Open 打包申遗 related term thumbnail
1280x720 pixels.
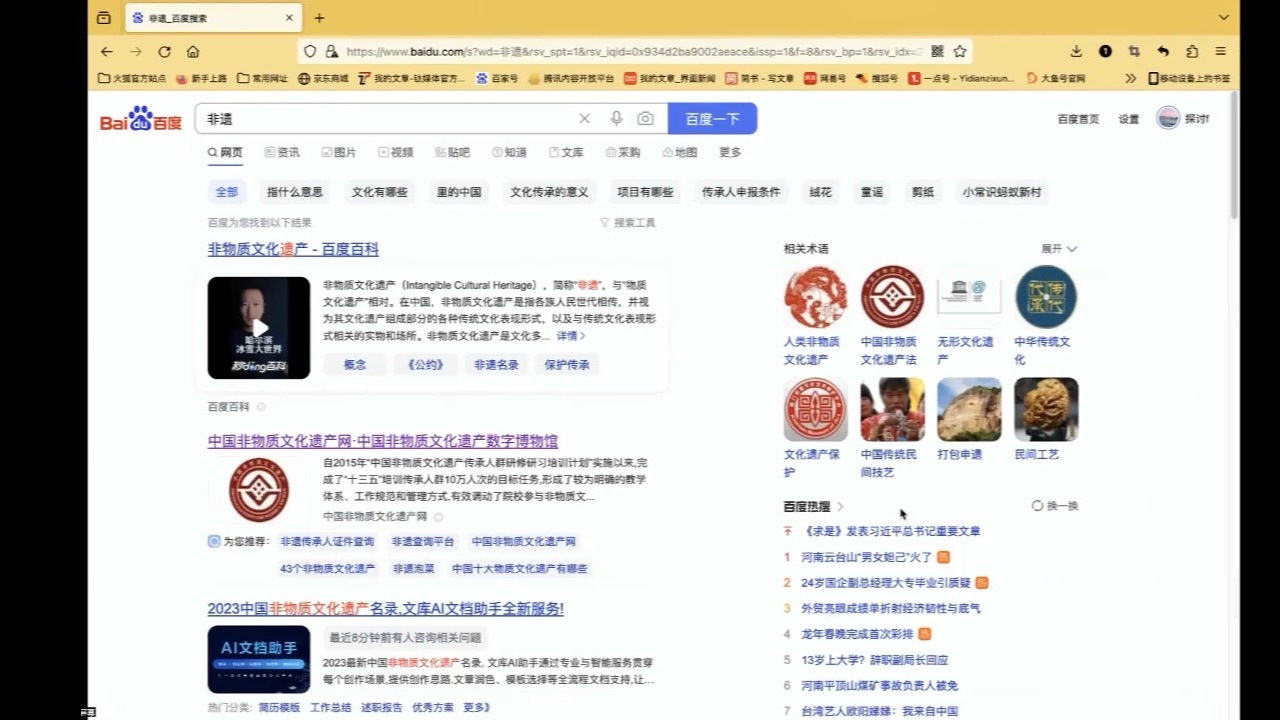[969, 409]
